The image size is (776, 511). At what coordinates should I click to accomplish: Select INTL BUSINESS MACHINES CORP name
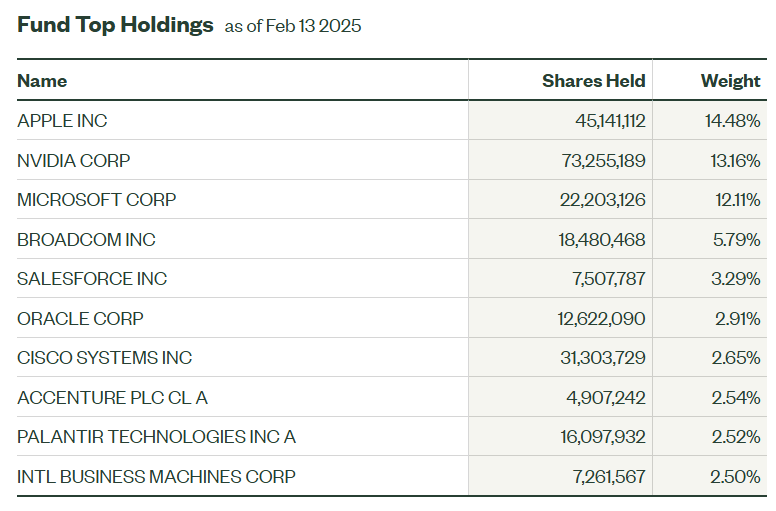[x=156, y=477]
